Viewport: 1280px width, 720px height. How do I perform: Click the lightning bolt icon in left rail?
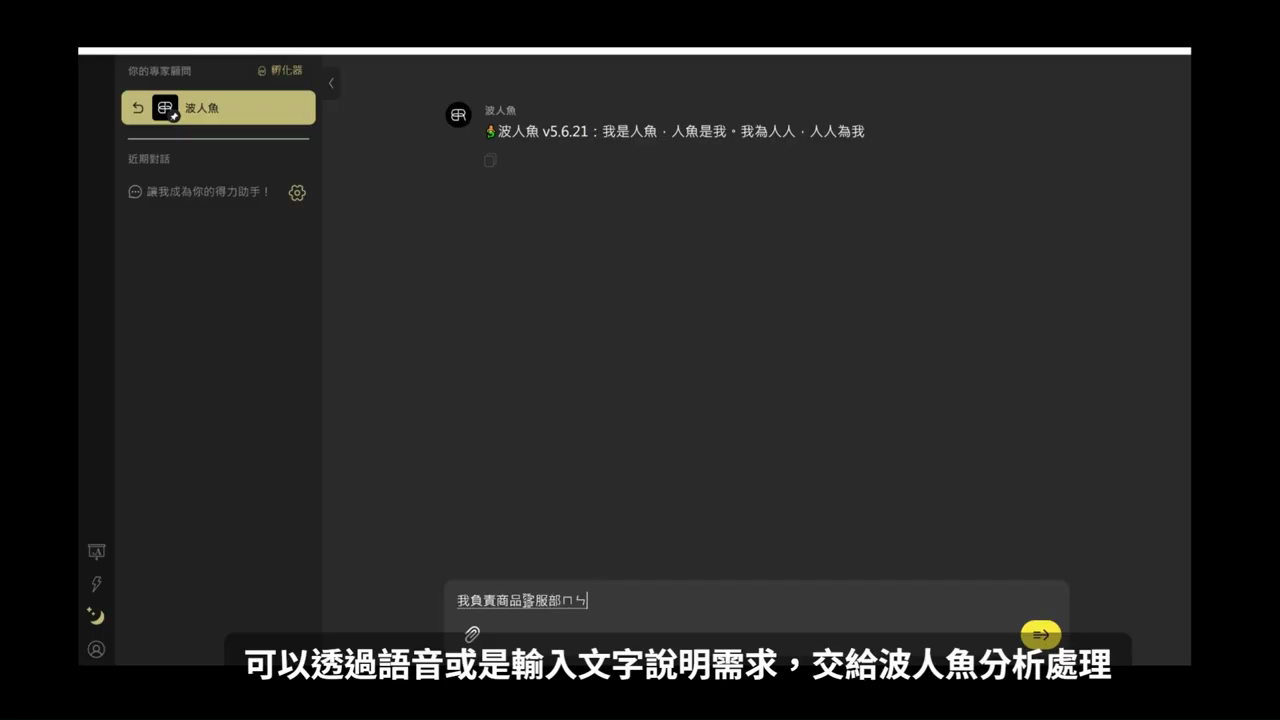click(x=96, y=584)
